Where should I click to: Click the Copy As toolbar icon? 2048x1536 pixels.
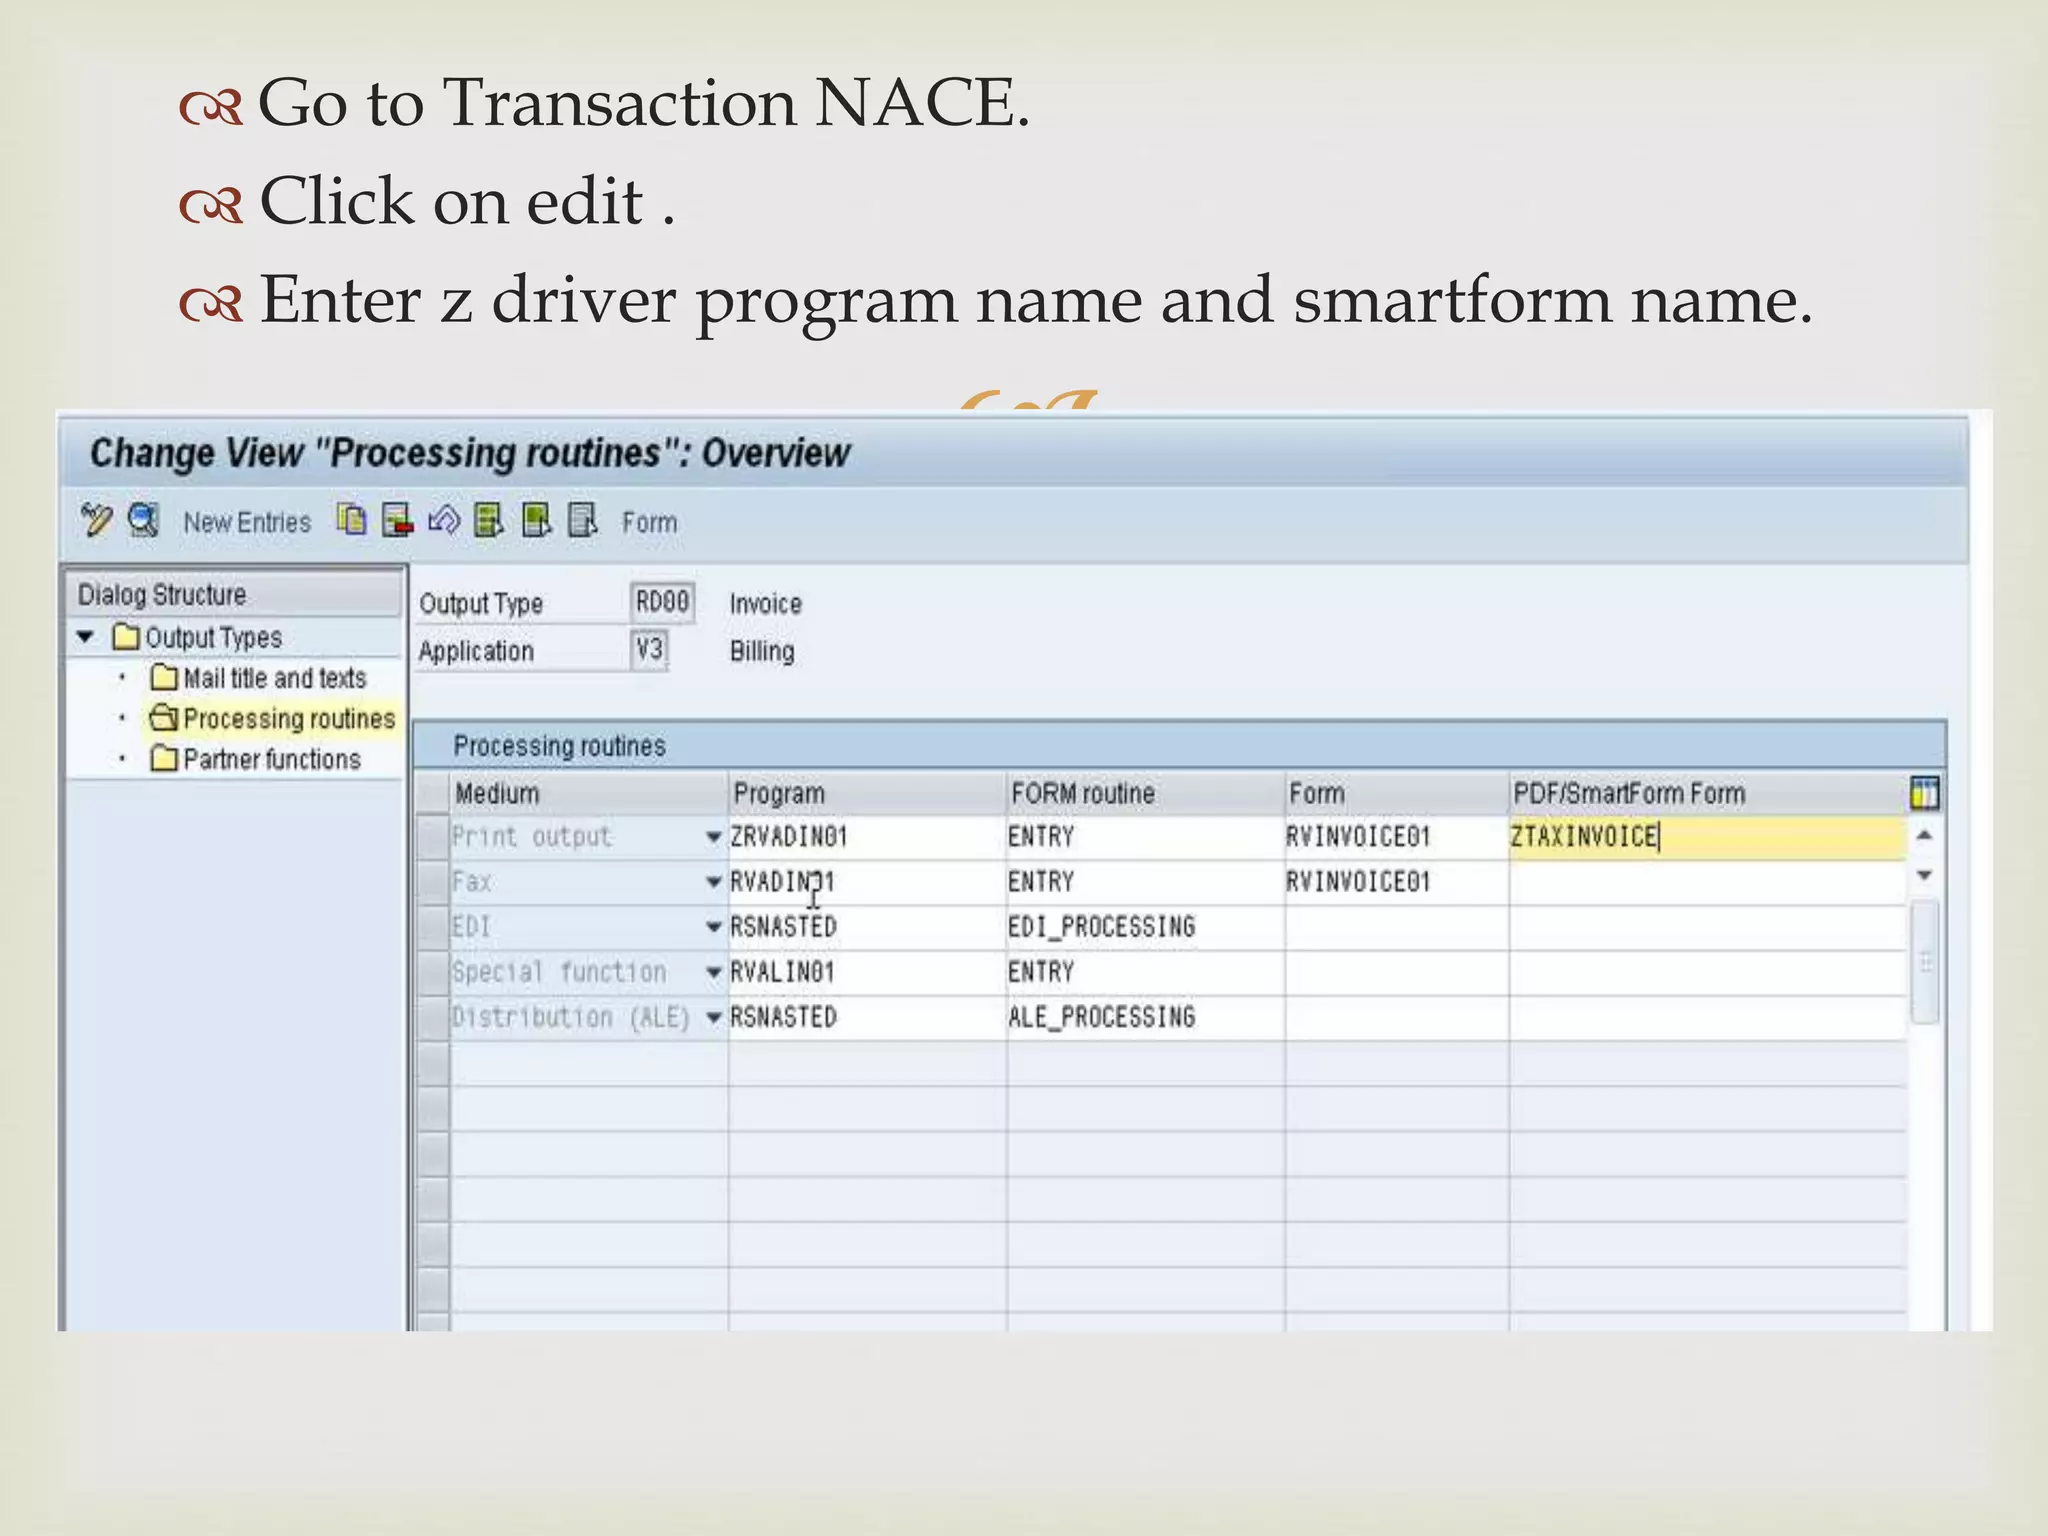click(x=351, y=521)
